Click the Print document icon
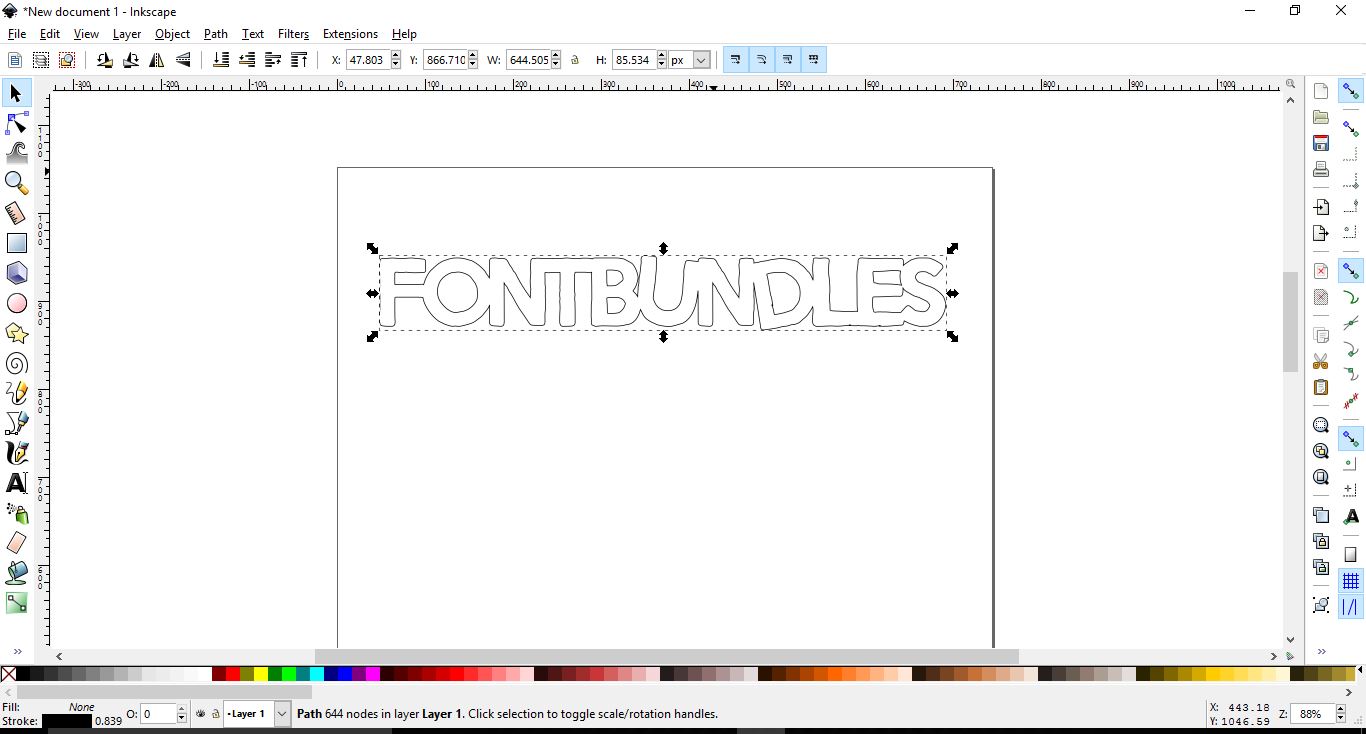This screenshot has width=1366, height=734. pyautogui.click(x=1321, y=169)
